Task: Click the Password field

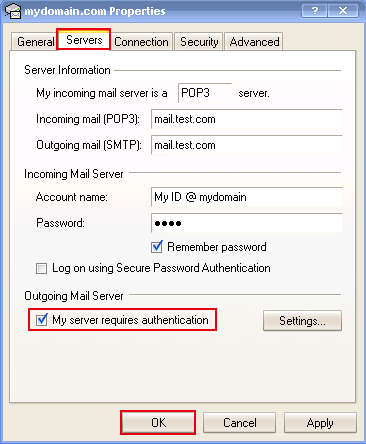Action: click(247, 223)
